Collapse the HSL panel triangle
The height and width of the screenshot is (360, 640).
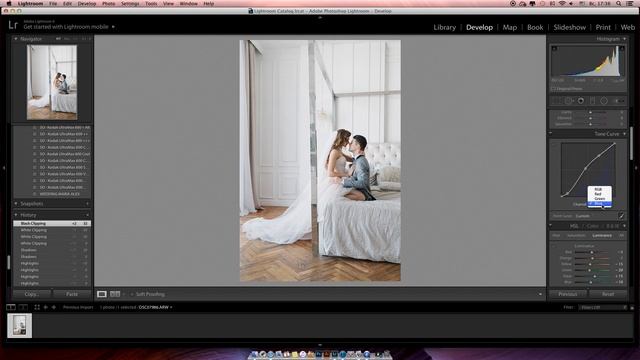(x=624, y=226)
